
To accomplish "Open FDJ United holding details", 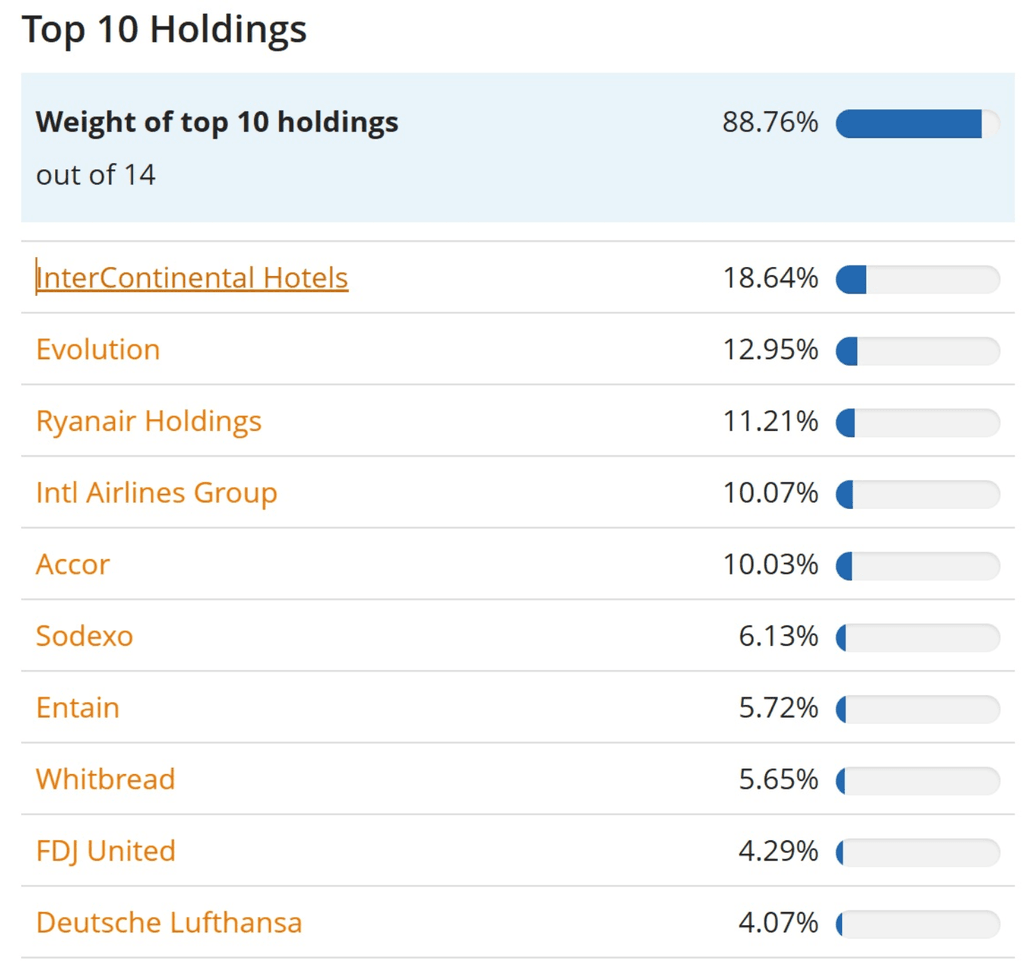I will tap(103, 851).
